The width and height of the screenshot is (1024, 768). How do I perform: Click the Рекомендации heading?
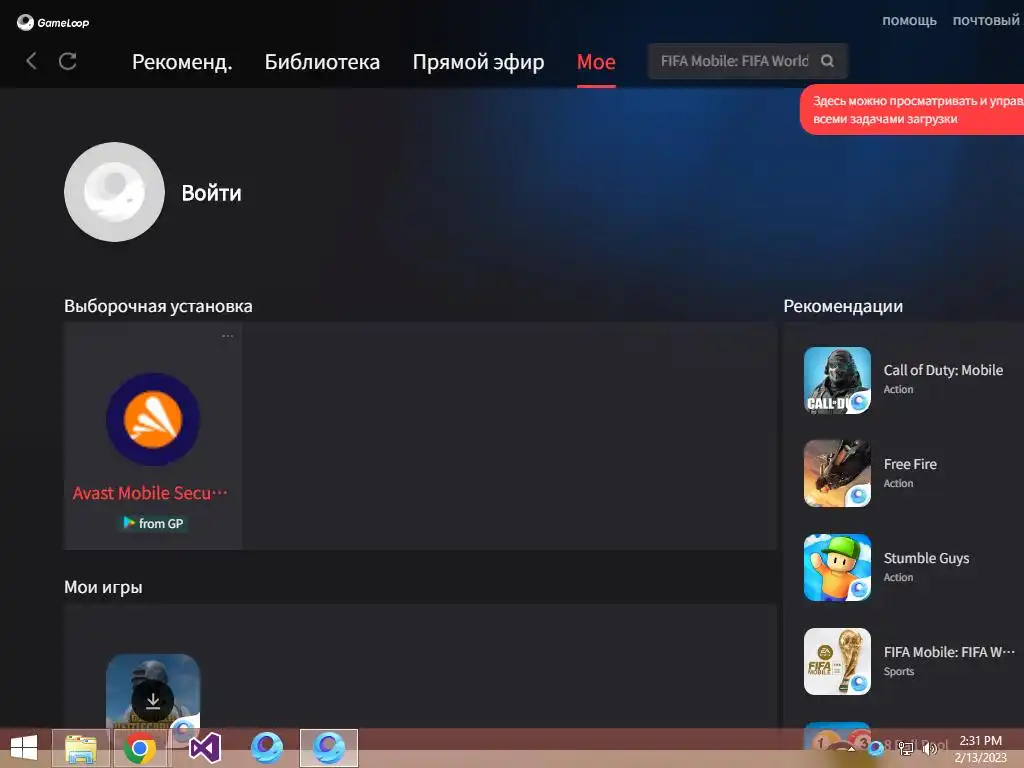point(843,306)
